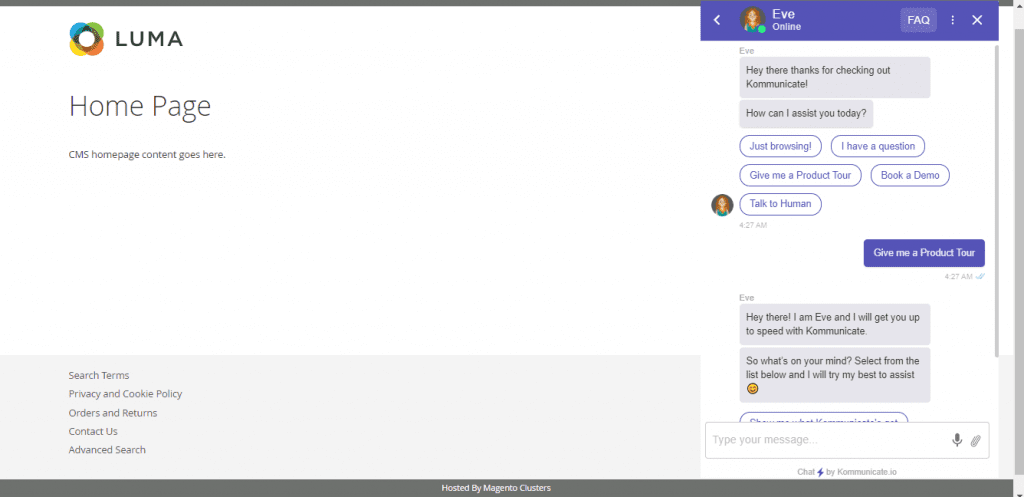This screenshot has width=1024, height=497.
Task: Go back using the chat back arrow
Action: tap(717, 20)
